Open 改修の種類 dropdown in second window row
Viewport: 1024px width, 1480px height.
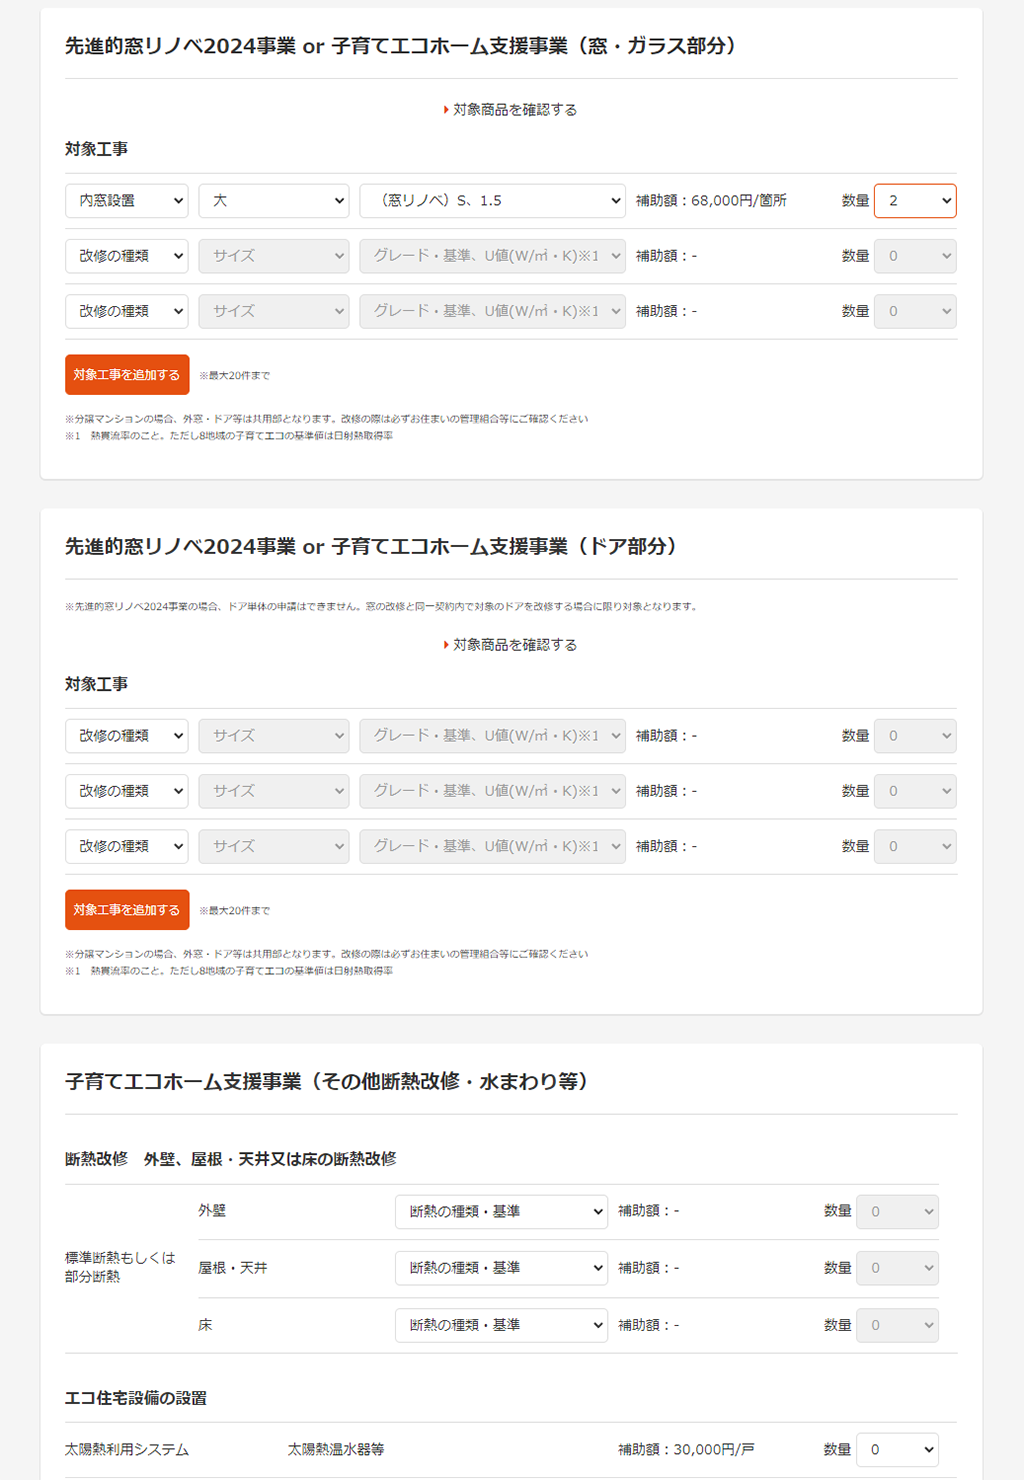click(126, 255)
